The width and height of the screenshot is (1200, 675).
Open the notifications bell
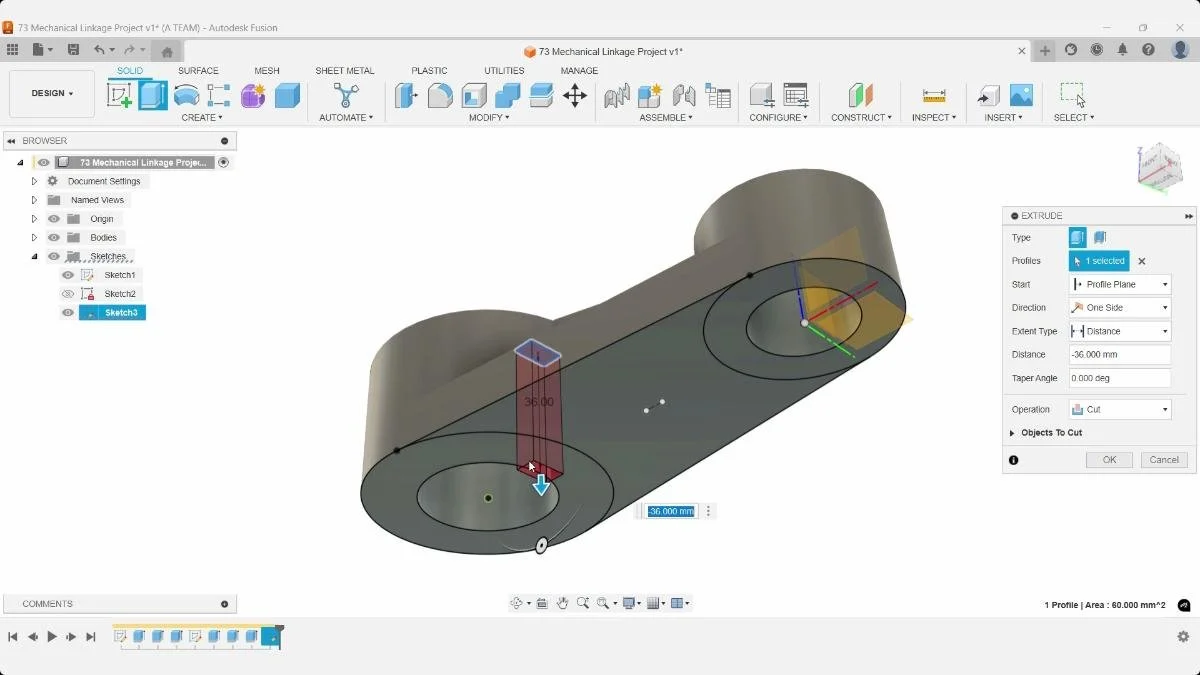[x=1123, y=50]
